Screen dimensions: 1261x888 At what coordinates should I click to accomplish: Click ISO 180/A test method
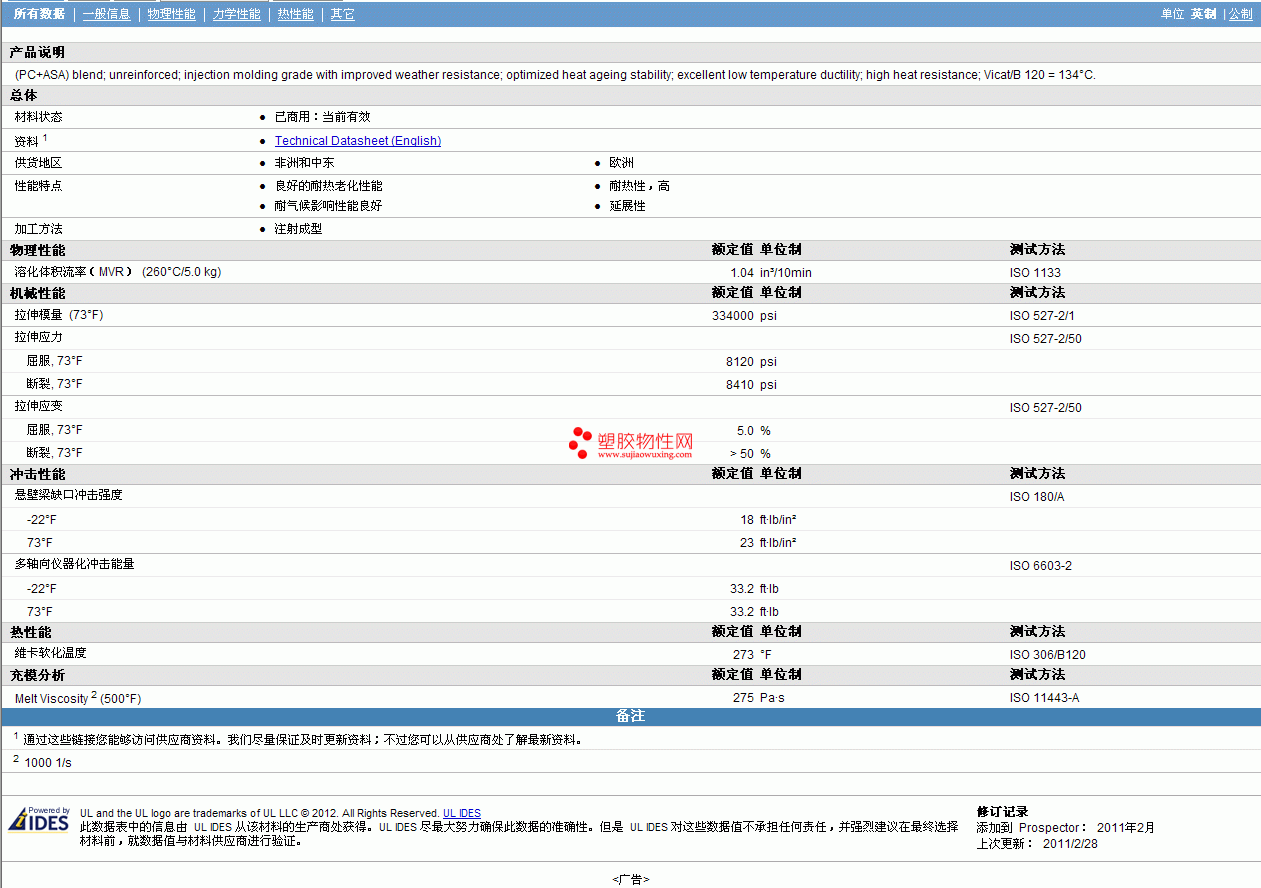(x=1037, y=497)
